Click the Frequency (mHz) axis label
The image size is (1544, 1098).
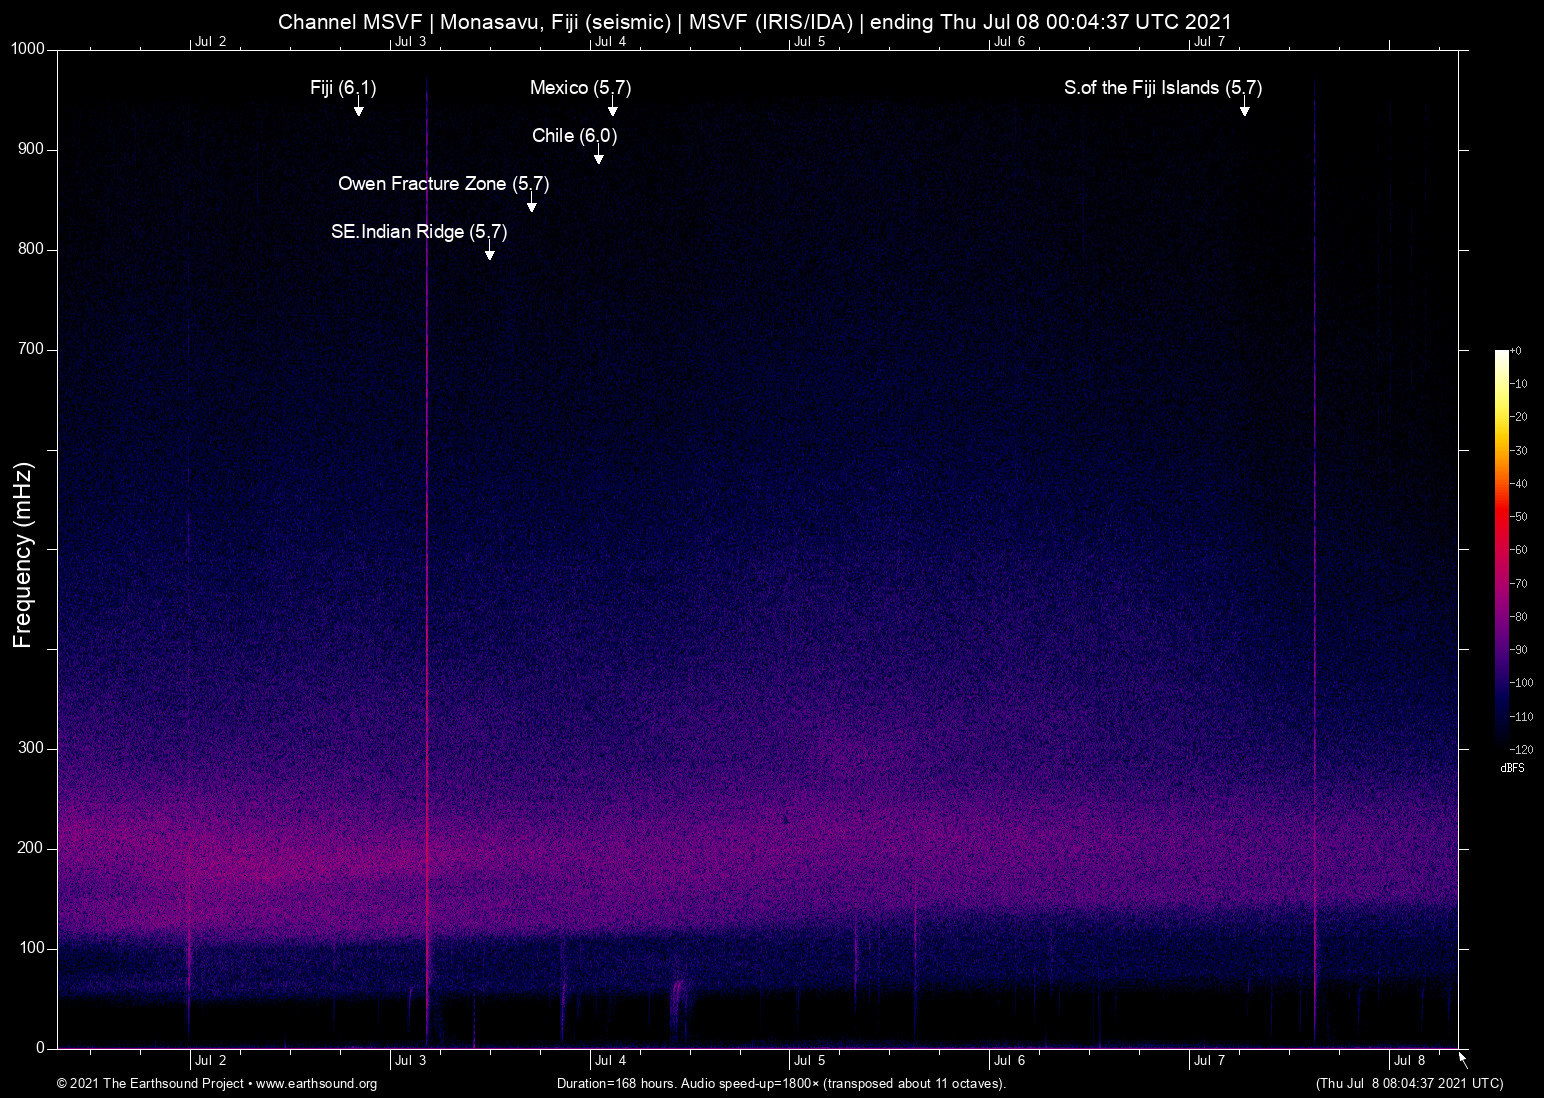[x=23, y=555]
